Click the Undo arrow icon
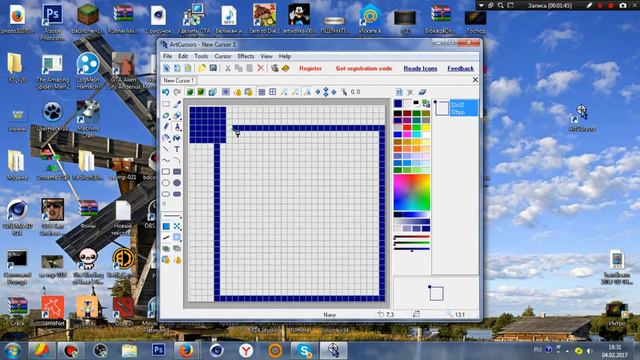Image resolution: width=640 pixels, height=360 pixels. [166, 92]
